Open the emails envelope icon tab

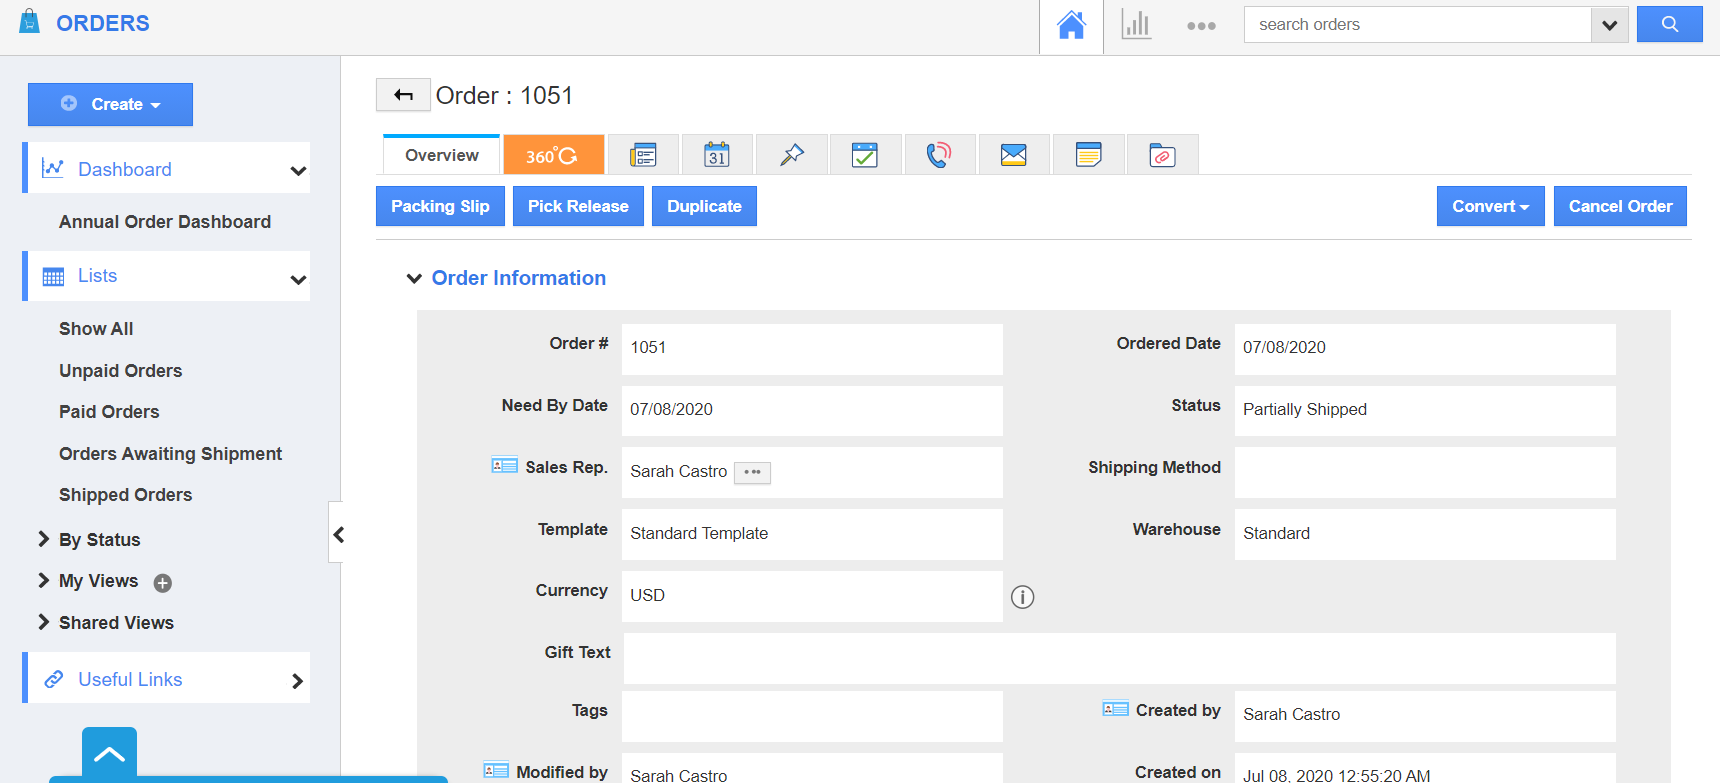point(1013,155)
